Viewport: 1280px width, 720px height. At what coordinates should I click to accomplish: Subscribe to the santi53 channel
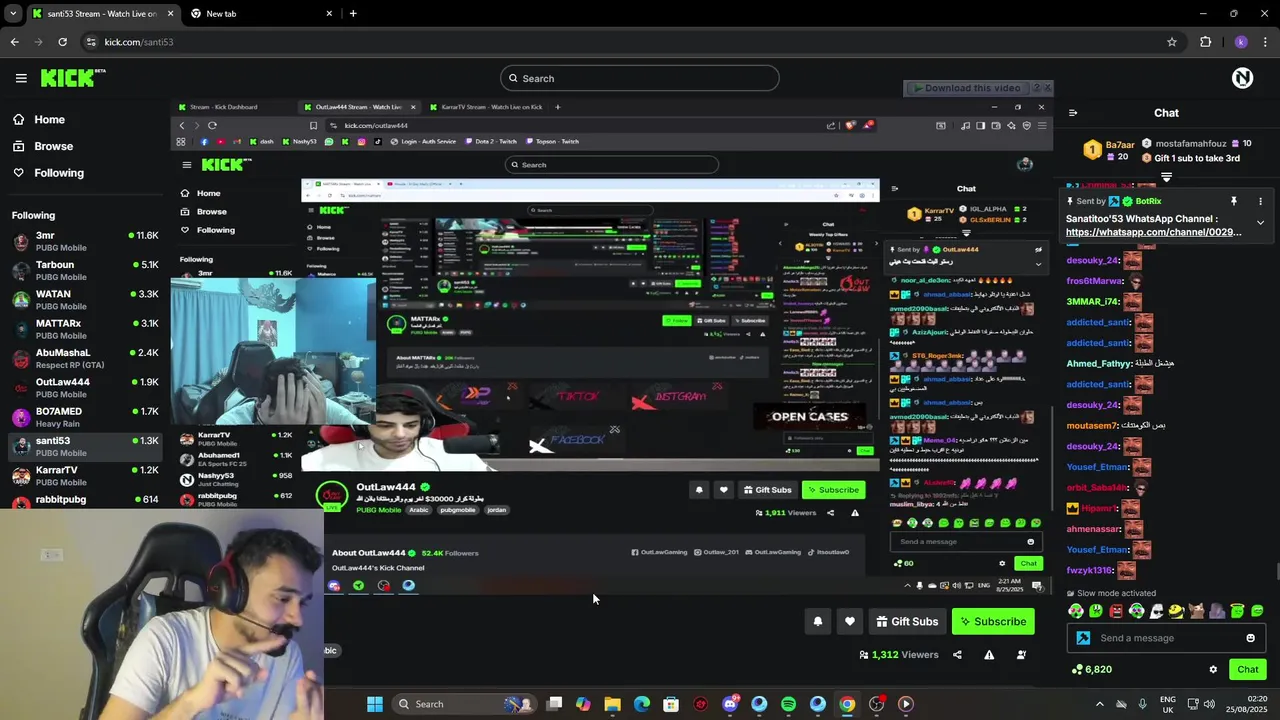993,621
